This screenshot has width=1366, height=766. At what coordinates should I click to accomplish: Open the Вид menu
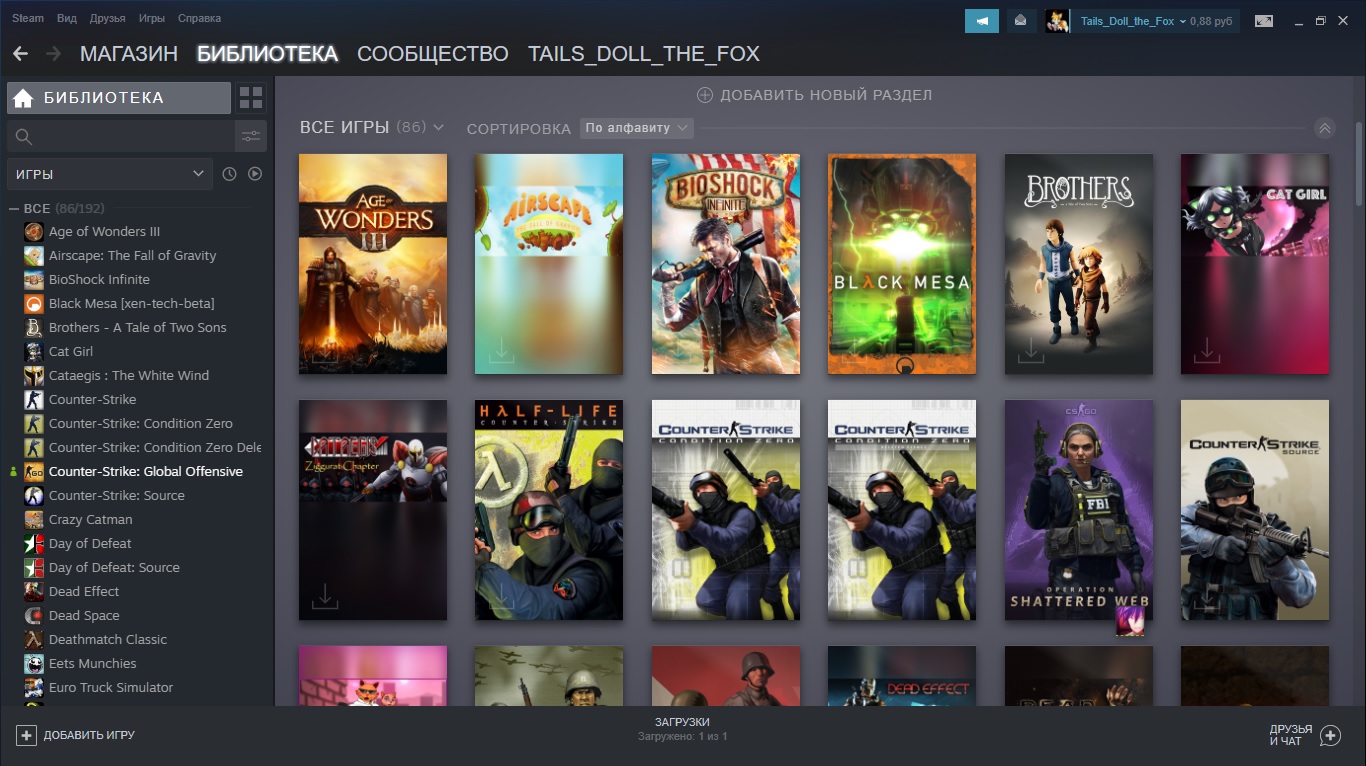pyautogui.click(x=67, y=18)
